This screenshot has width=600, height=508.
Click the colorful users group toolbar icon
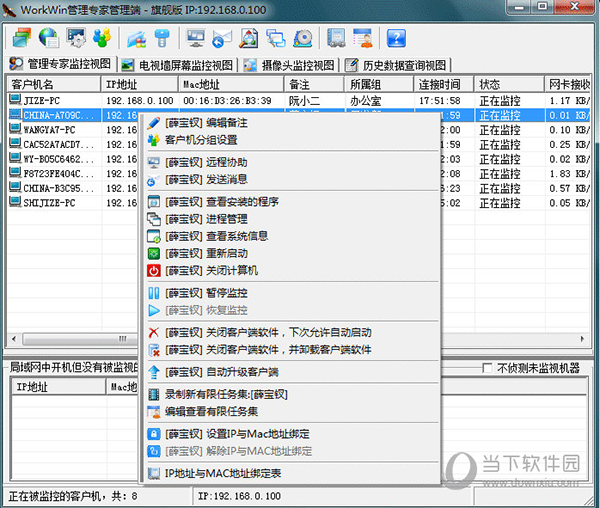point(103,38)
